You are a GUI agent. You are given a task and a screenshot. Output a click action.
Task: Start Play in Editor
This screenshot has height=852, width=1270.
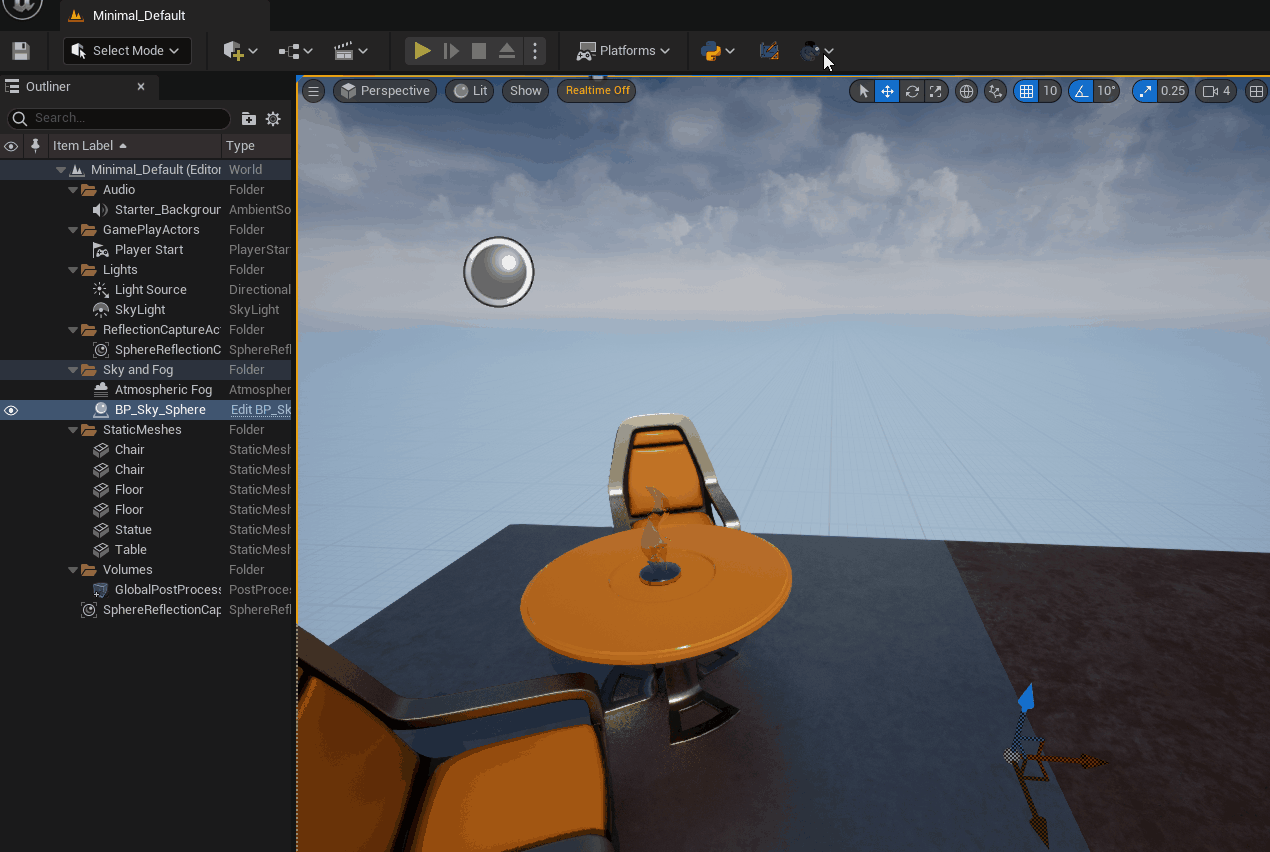click(422, 51)
